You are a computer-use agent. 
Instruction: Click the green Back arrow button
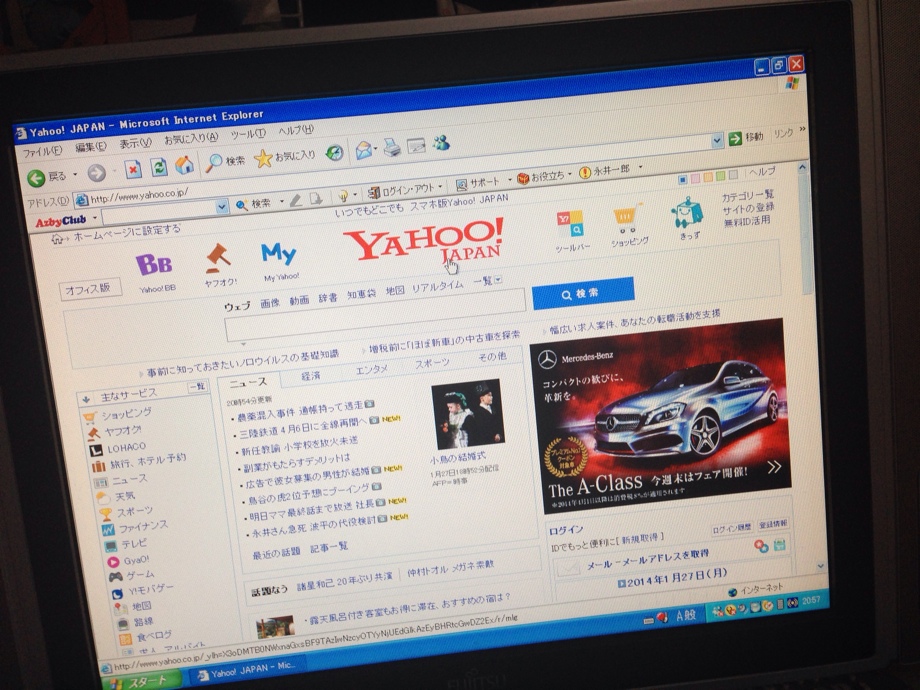(36, 177)
